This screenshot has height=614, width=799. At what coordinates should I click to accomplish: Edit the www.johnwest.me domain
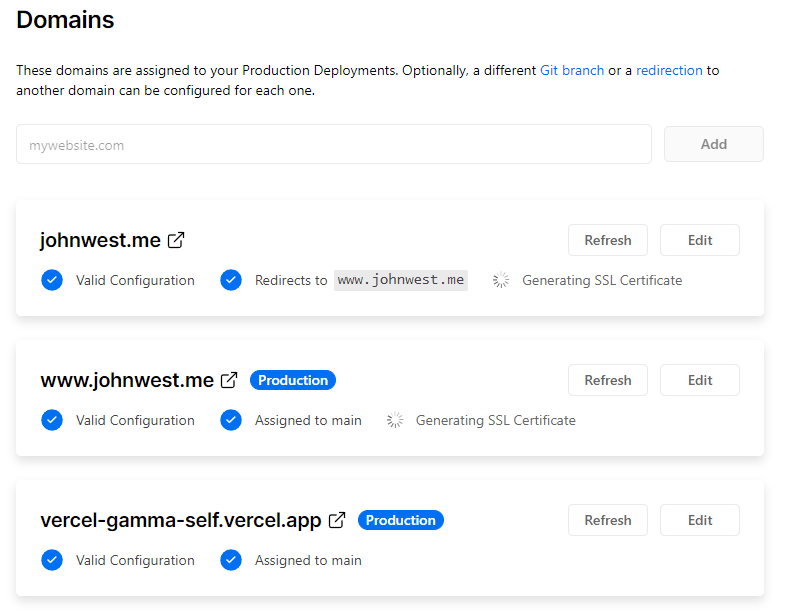tap(700, 380)
